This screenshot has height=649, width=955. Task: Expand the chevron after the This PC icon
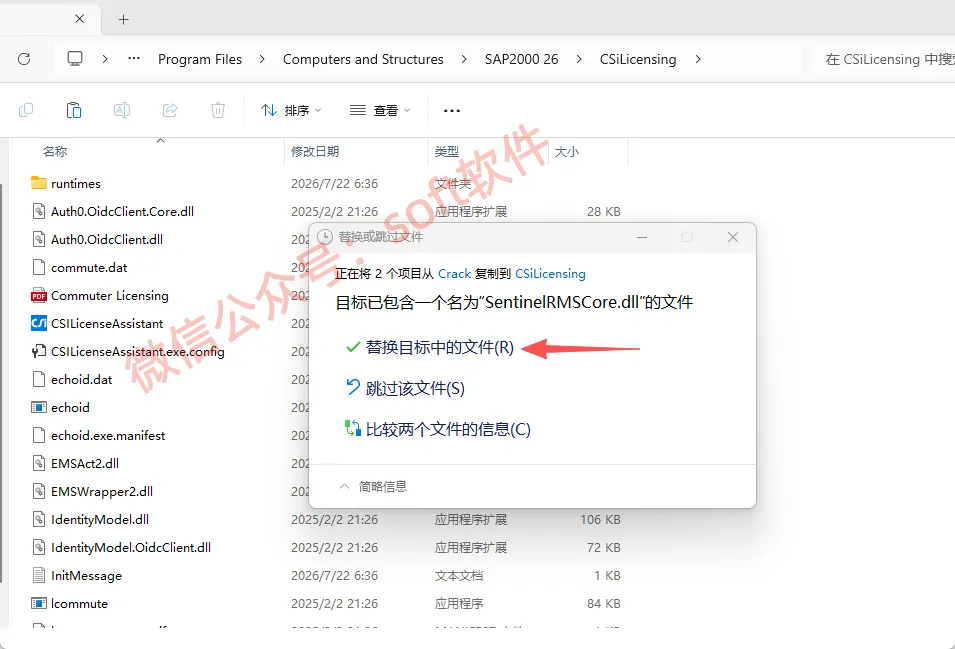pyautogui.click(x=105, y=59)
